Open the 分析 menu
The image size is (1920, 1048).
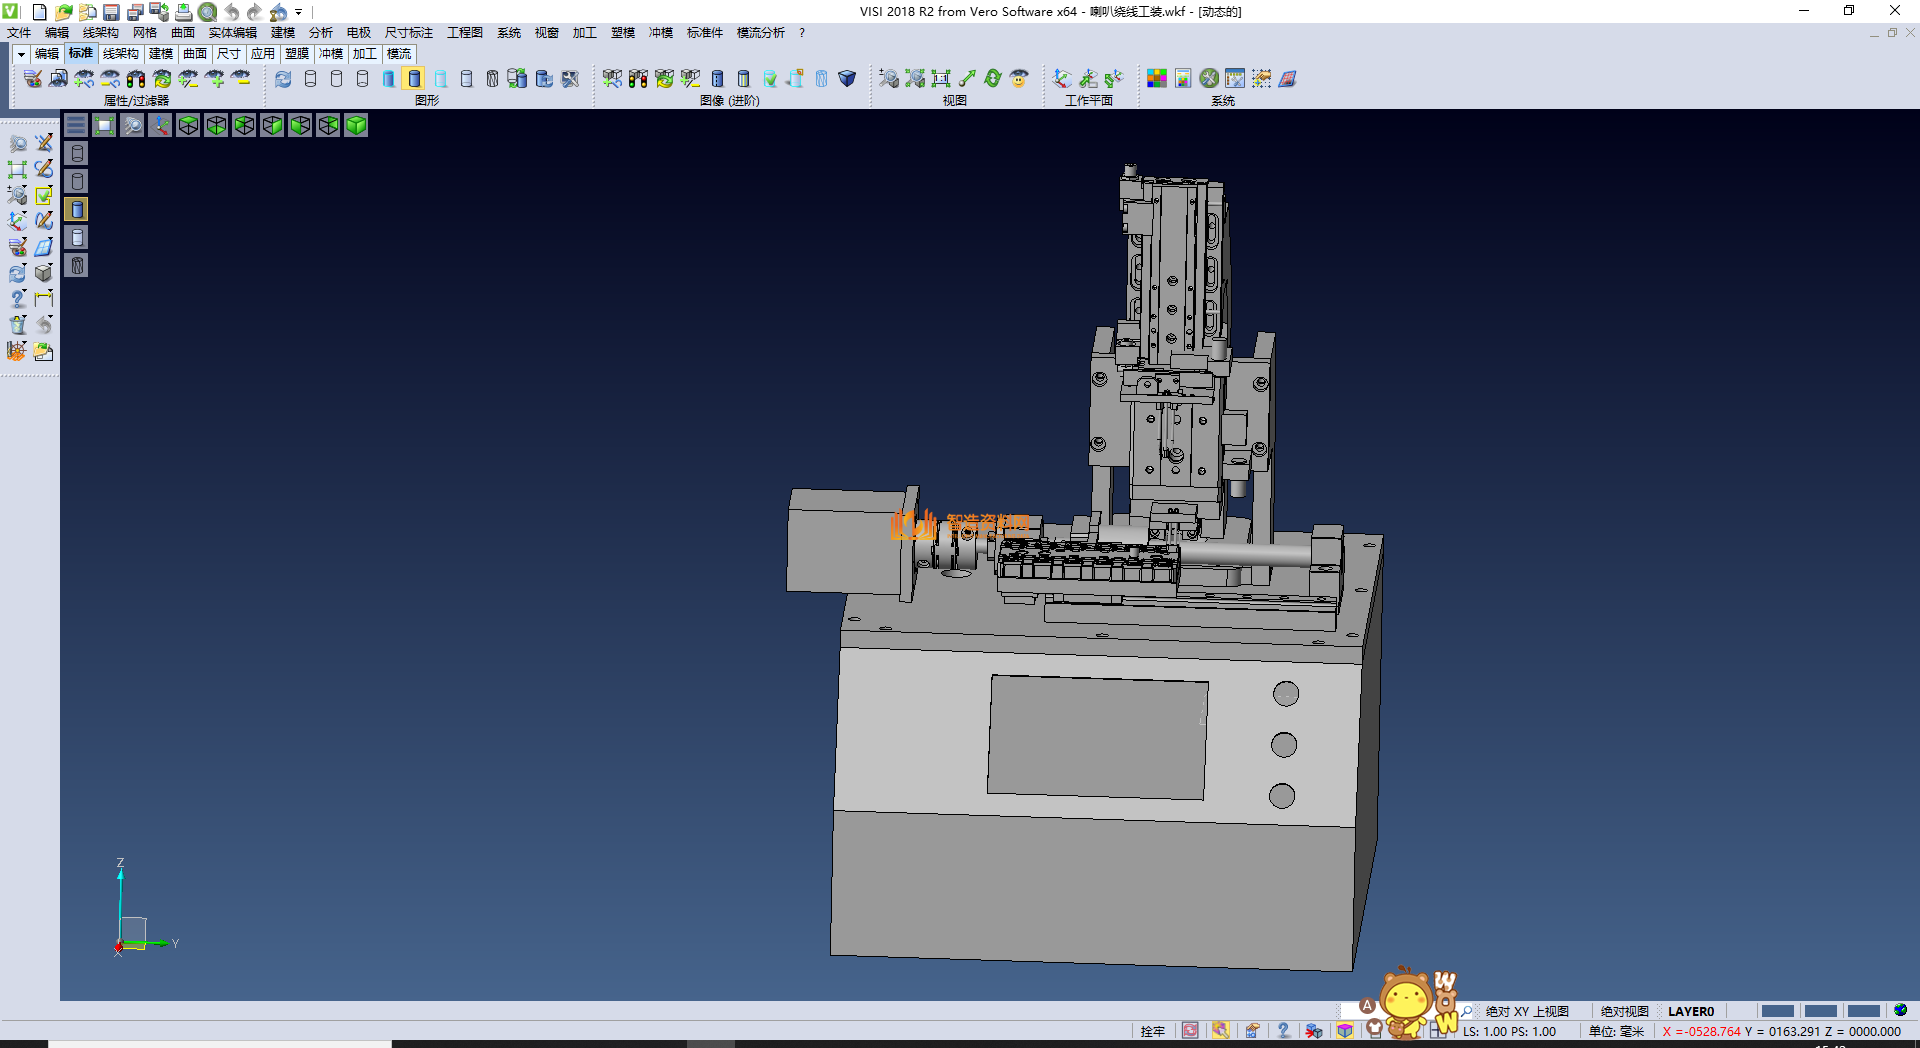[320, 33]
